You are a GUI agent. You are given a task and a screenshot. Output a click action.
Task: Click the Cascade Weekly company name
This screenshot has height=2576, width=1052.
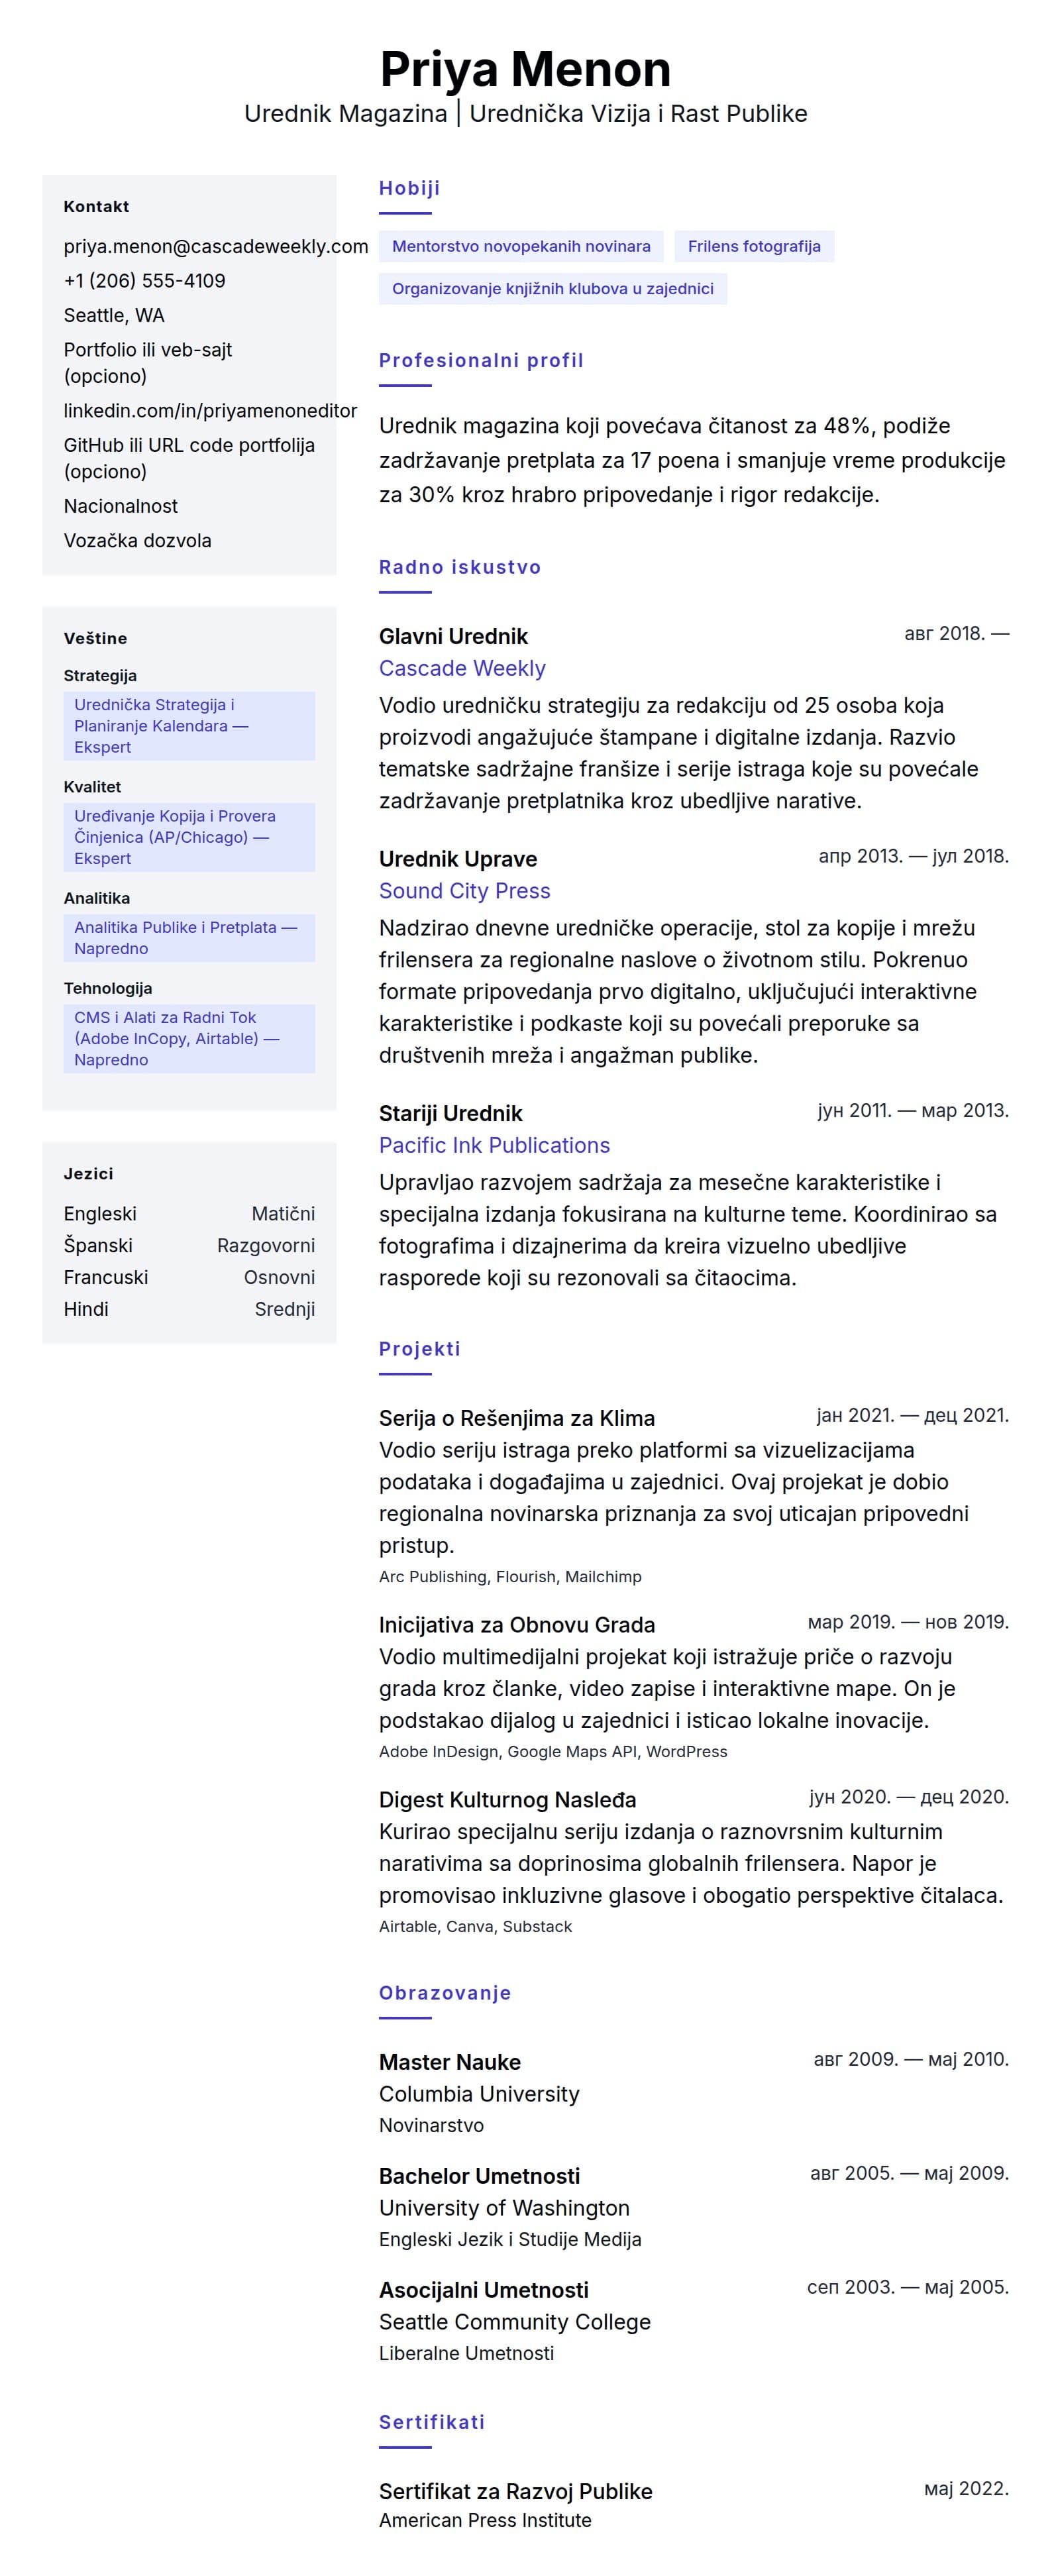click(x=462, y=668)
